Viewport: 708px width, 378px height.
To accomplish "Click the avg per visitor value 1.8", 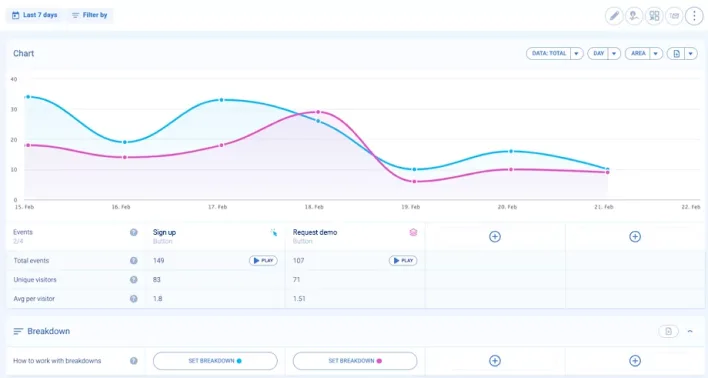I will (x=157, y=299).
